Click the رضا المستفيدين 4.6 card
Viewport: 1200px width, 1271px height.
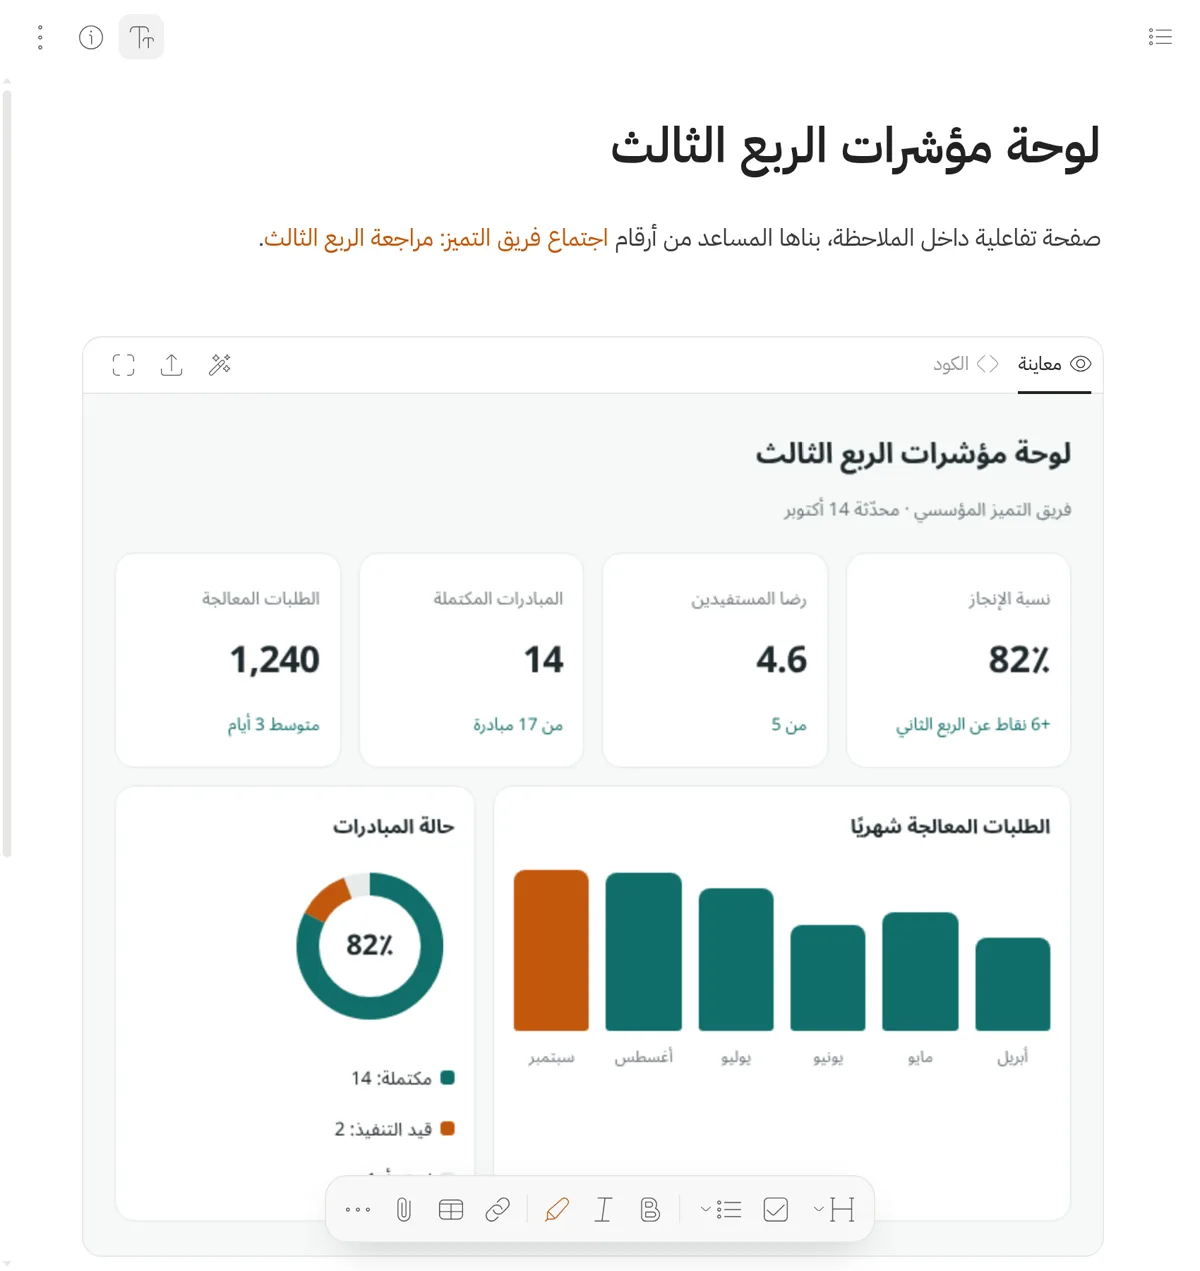point(715,660)
